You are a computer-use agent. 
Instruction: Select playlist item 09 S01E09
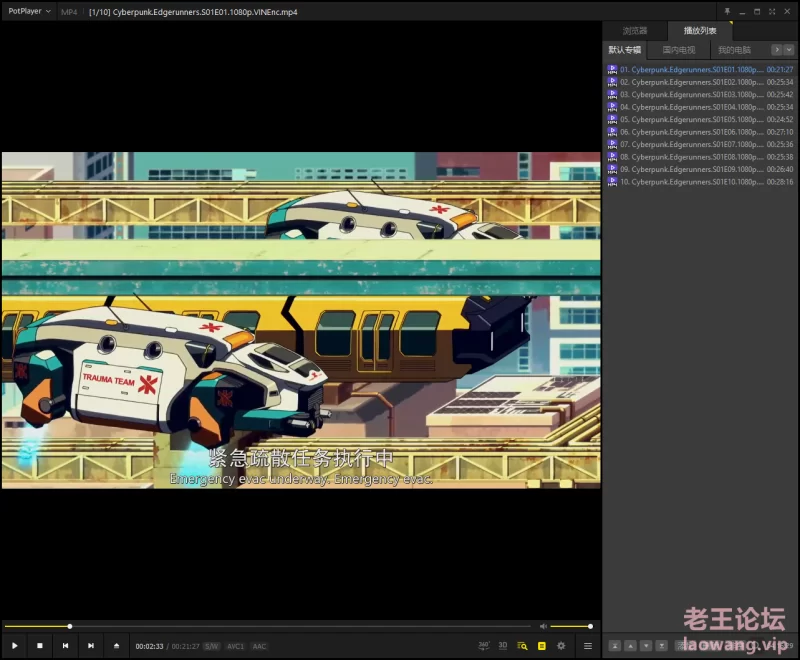[x=700, y=169]
